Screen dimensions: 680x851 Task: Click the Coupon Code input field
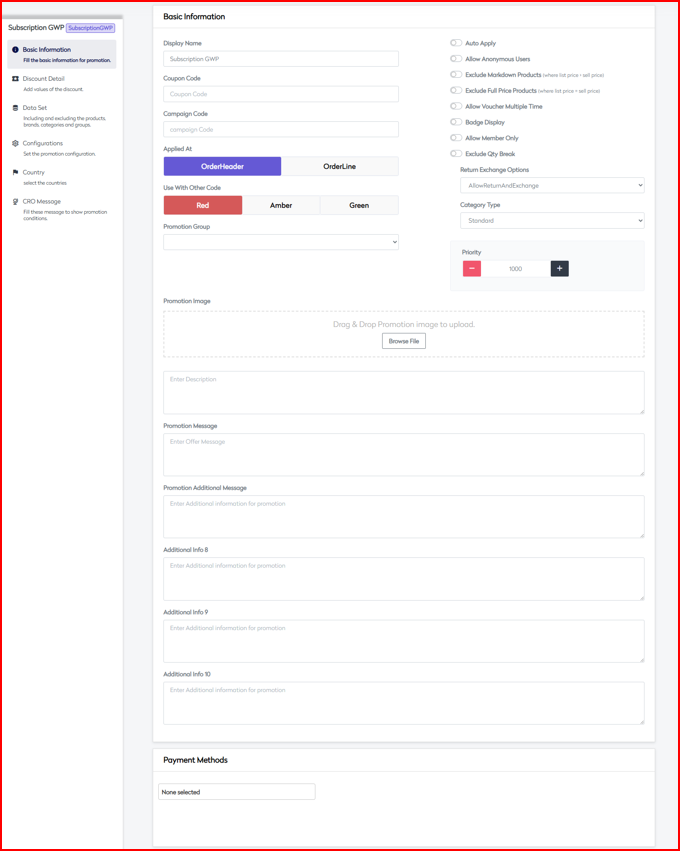tap(281, 94)
